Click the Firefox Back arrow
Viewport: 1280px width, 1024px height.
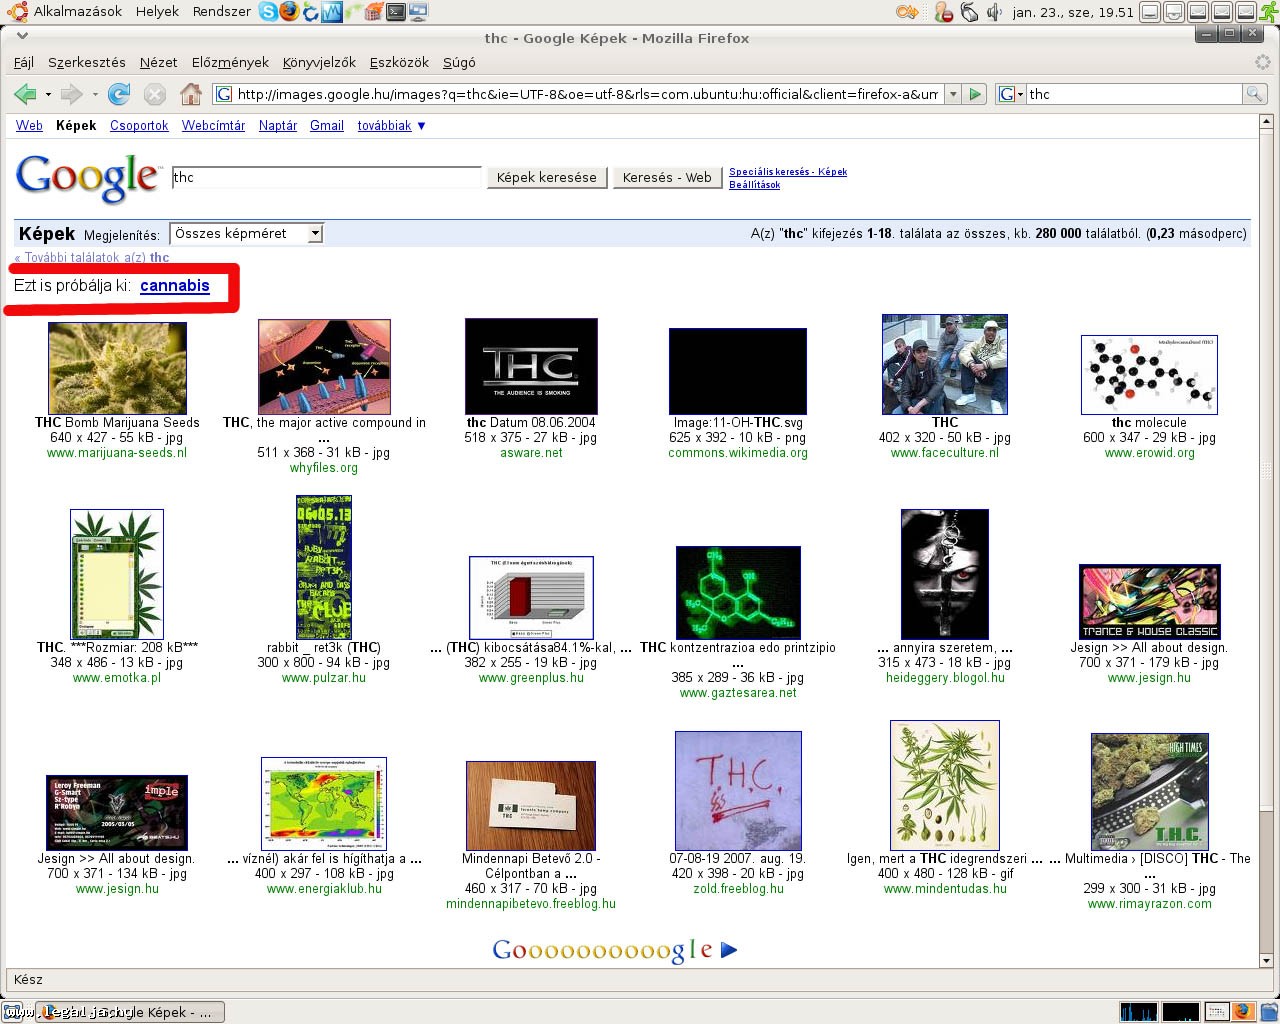25,94
